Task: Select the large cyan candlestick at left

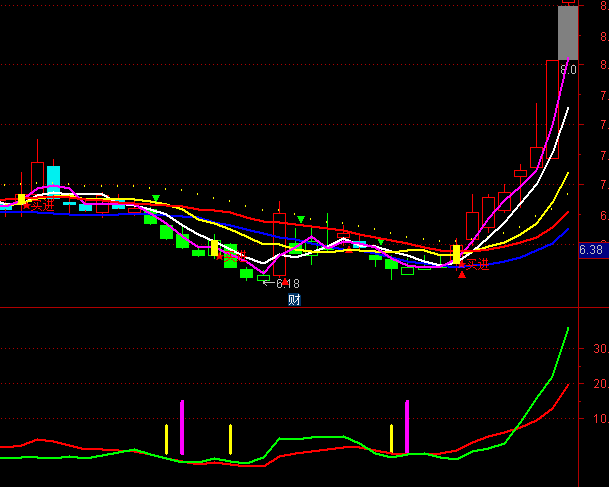Action: click(x=54, y=180)
